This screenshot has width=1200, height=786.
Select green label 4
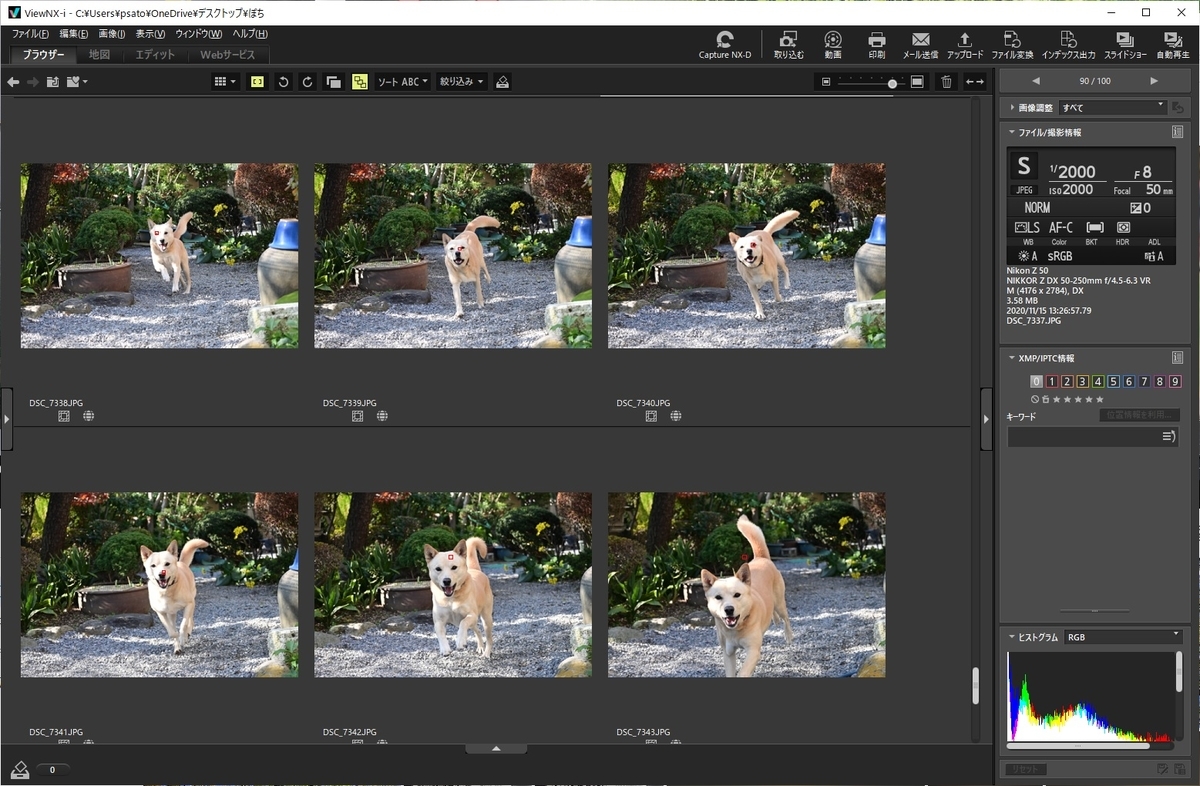(1098, 382)
